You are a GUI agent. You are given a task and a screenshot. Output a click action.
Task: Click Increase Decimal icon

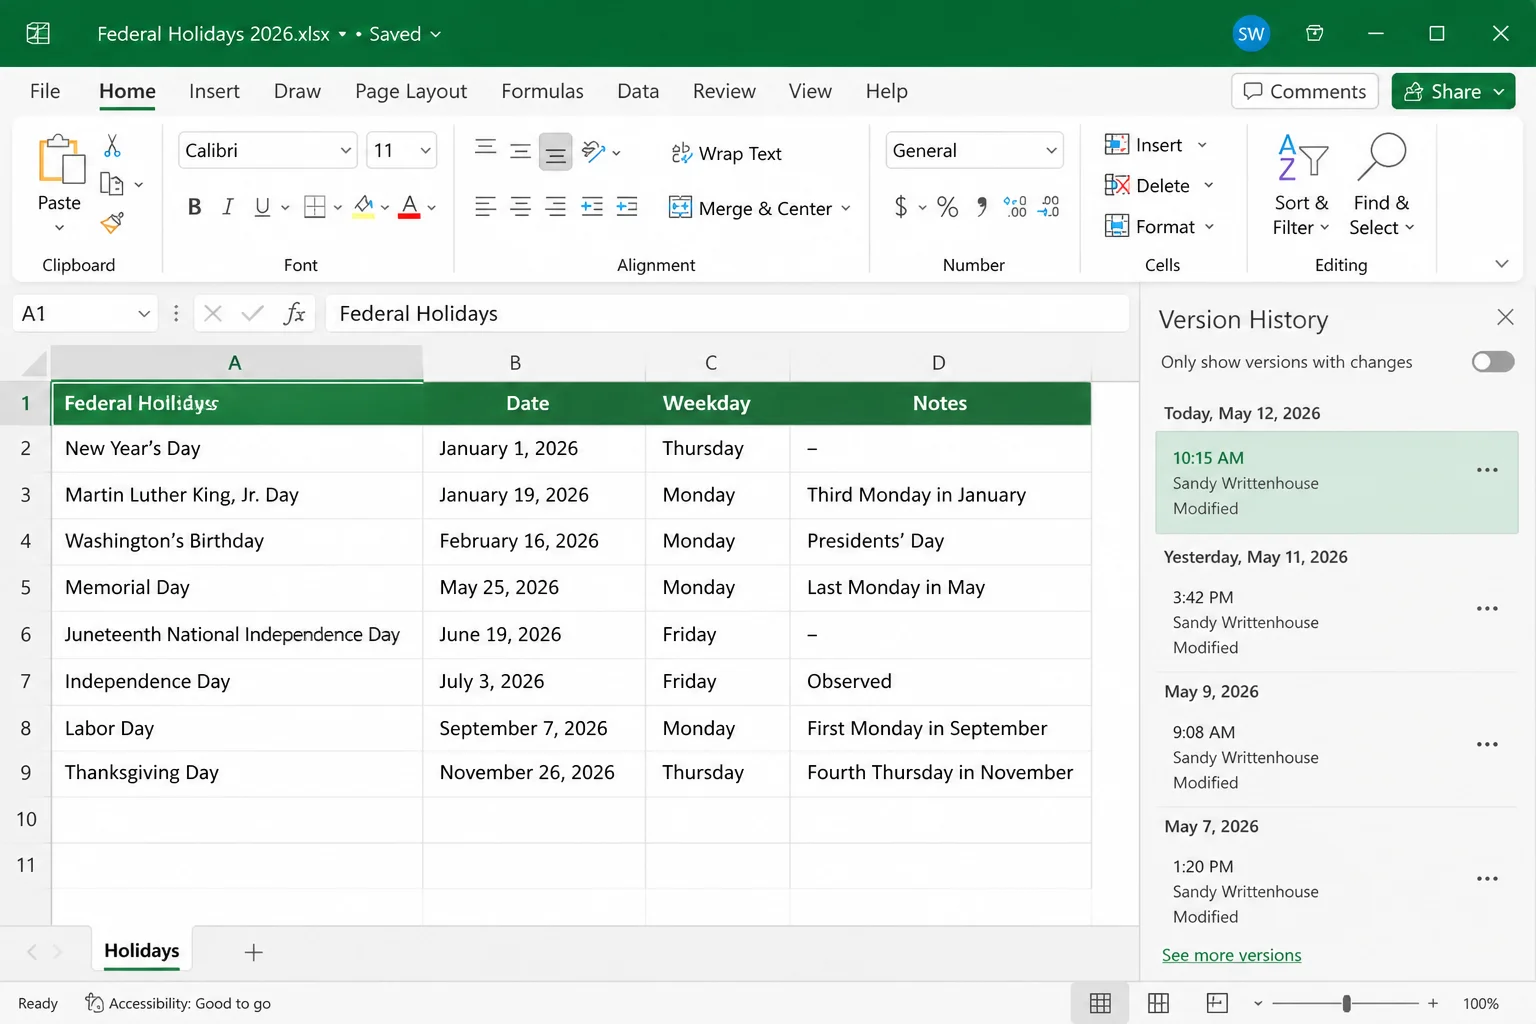click(1015, 207)
